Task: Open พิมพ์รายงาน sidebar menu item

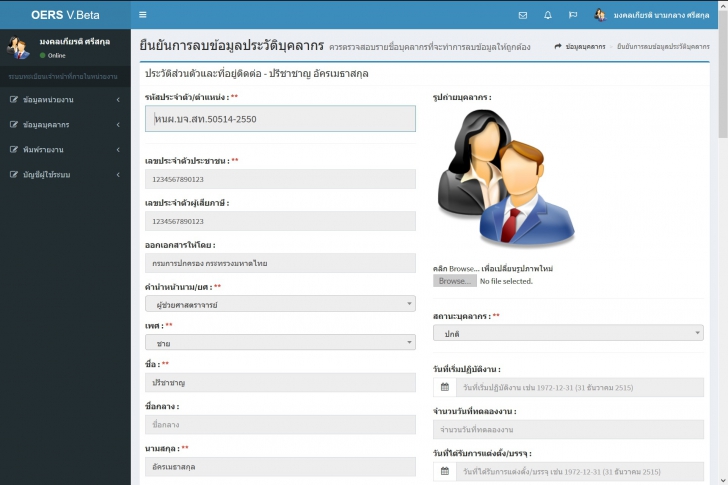Action: (65, 149)
